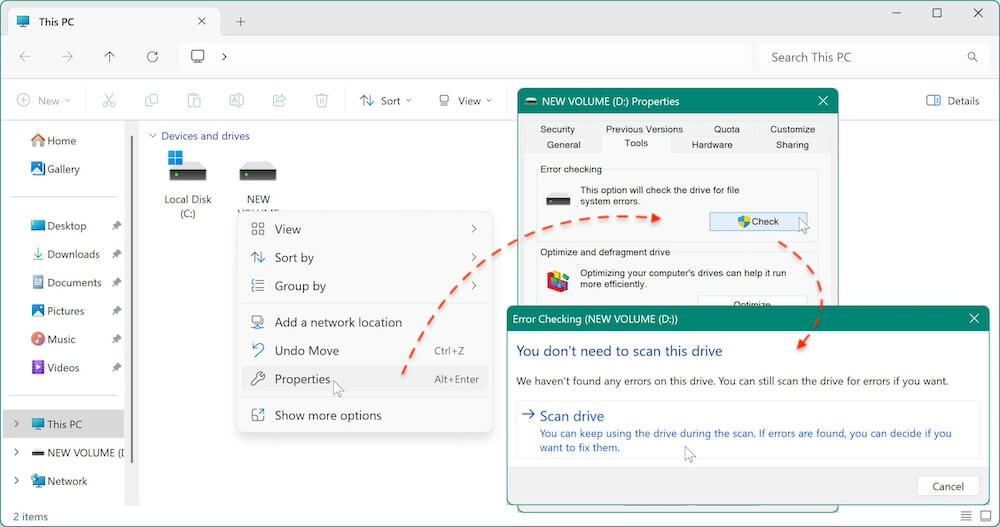Image resolution: width=1000 pixels, height=527 pixels.
Task: Open the Downloads quick access folder
Action: [x=65, y=254]
